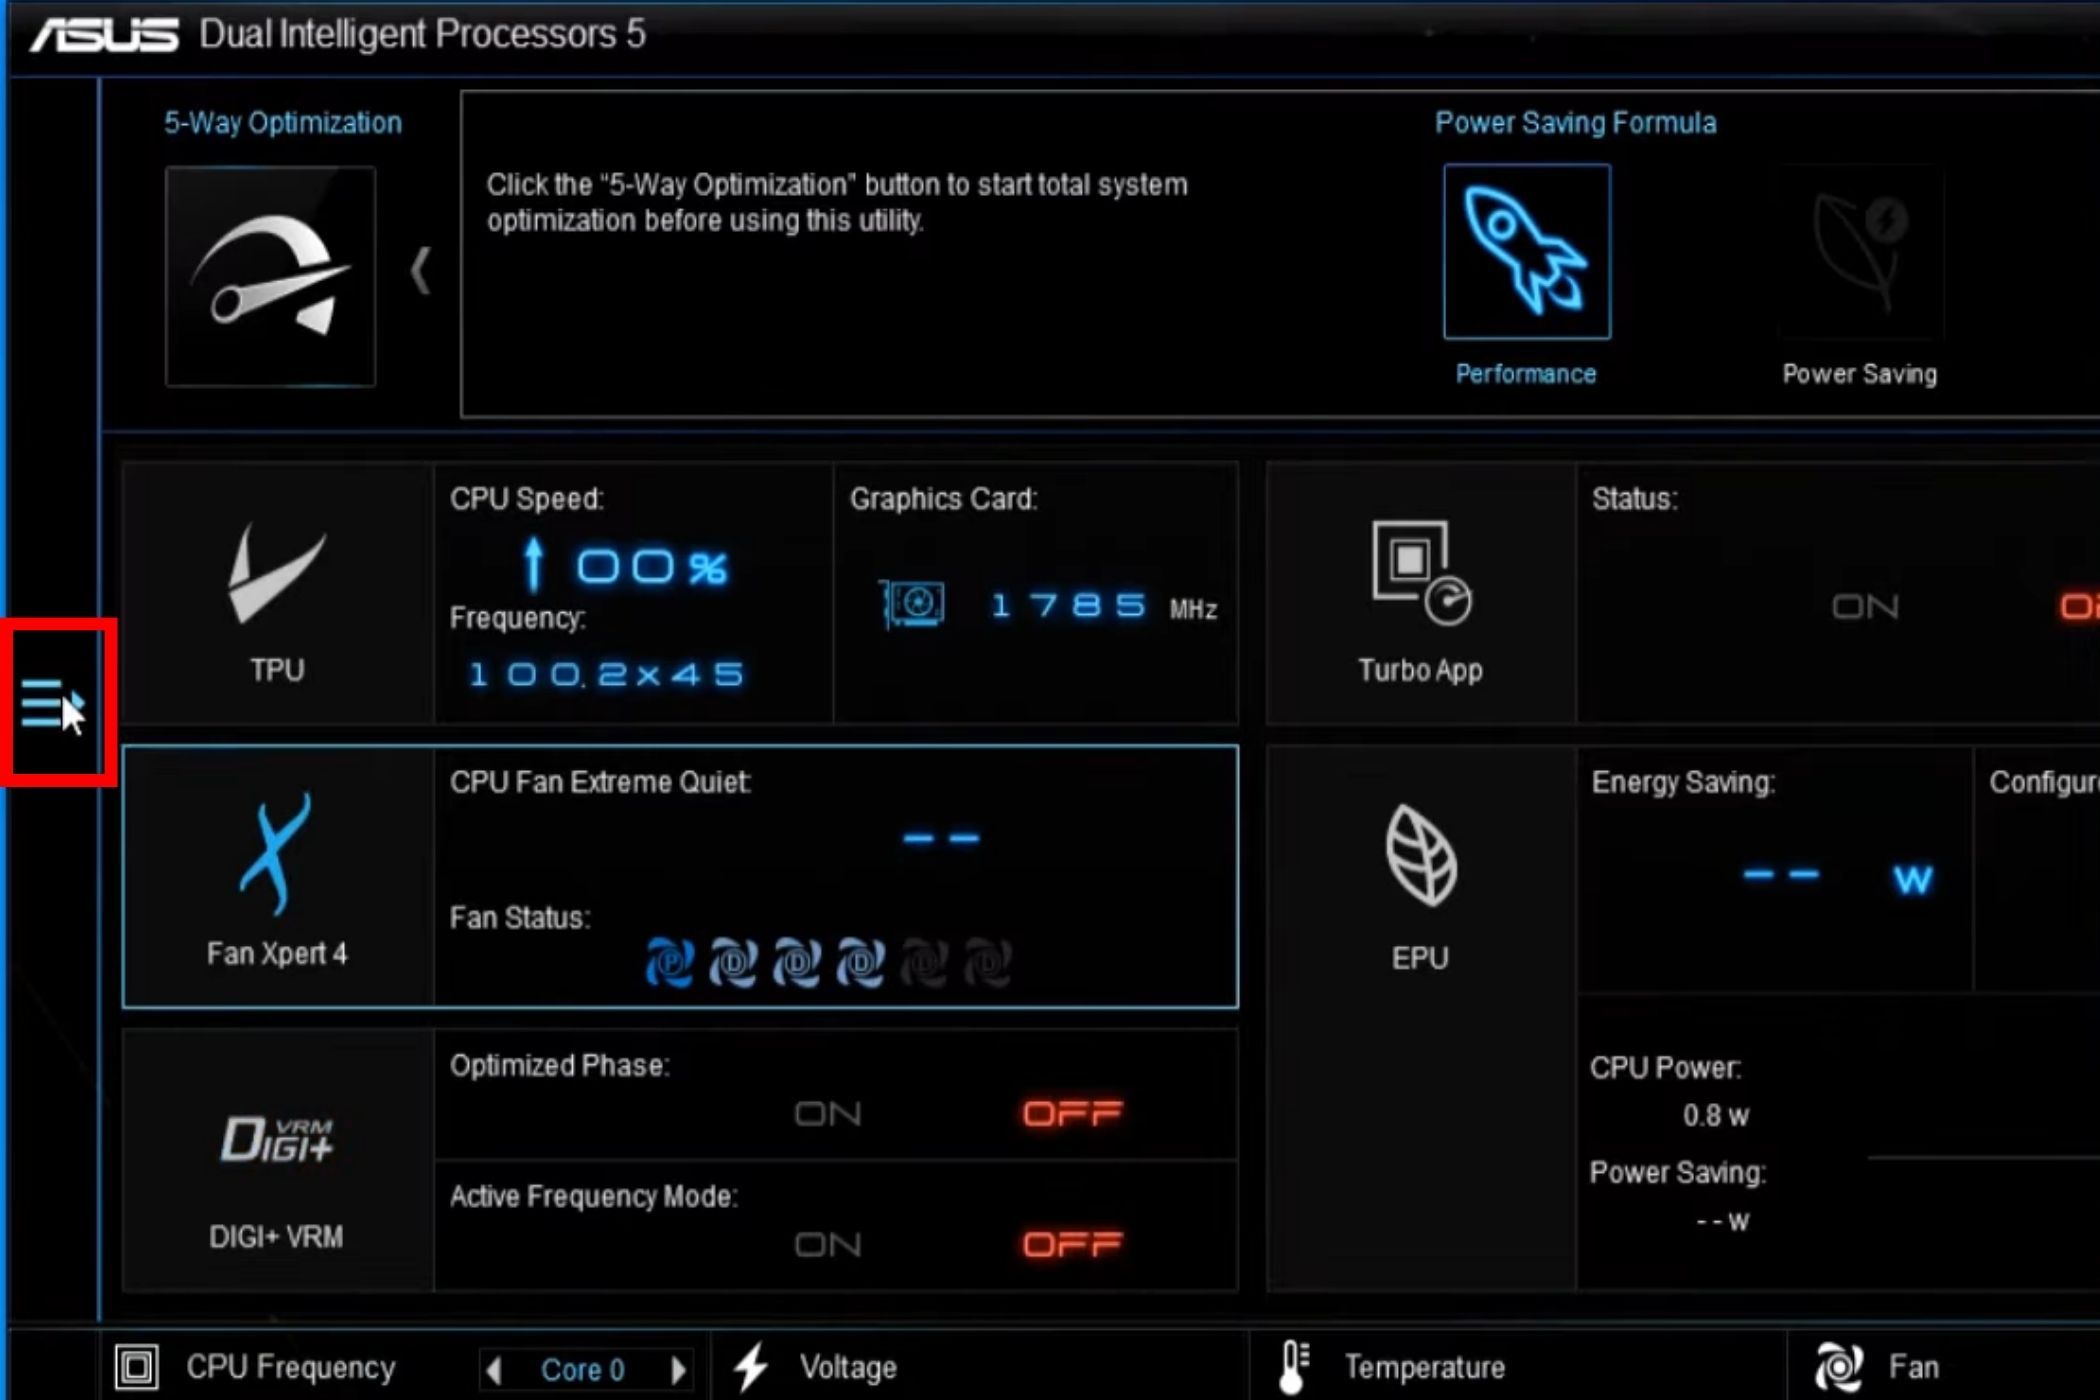Open the Turbo App module icon
The width and height of the screenshot is (2100, 1400).
(x=1420, y=573)
